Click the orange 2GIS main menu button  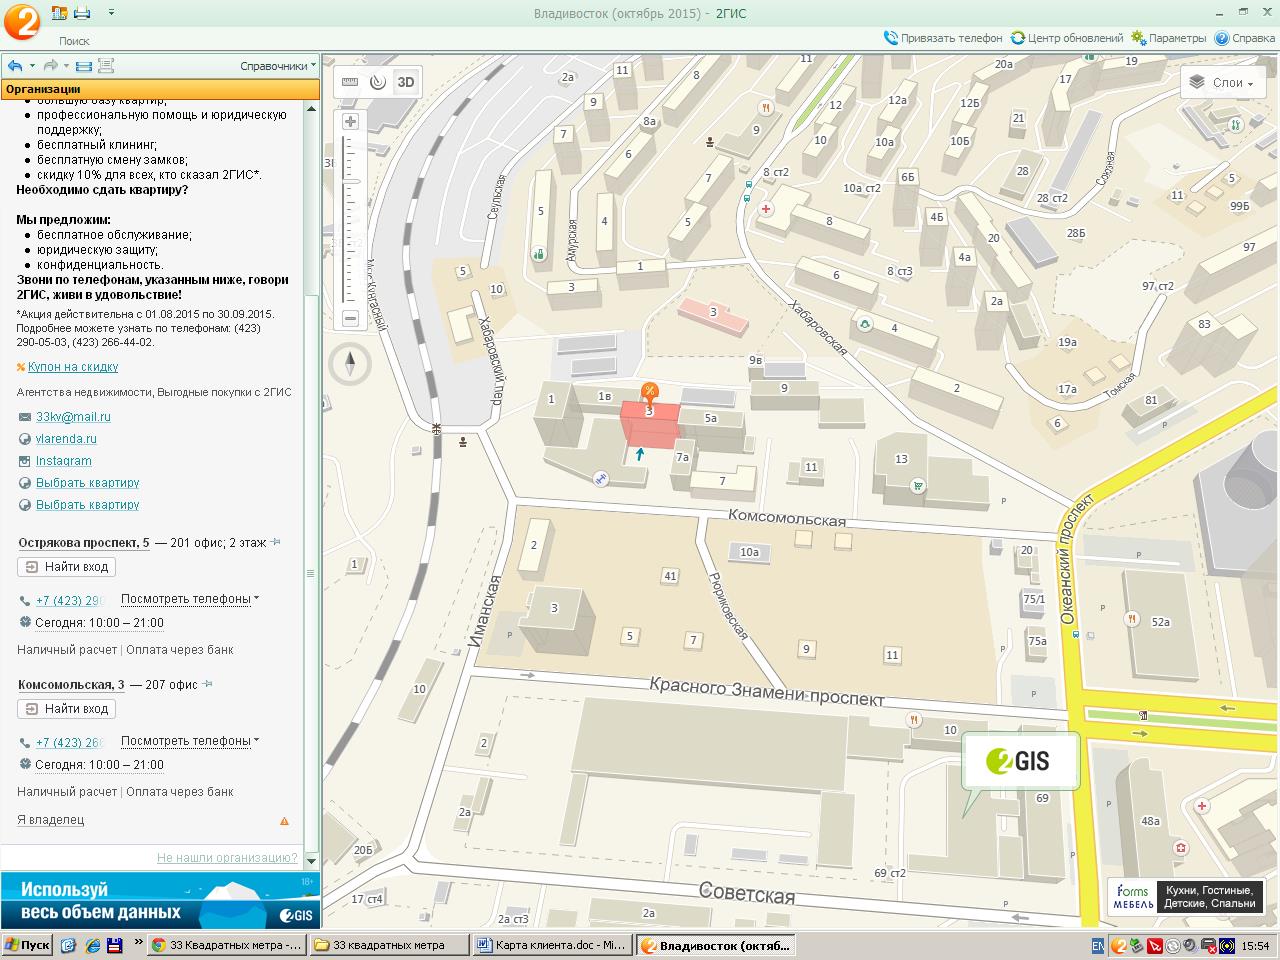pos(20,22)
